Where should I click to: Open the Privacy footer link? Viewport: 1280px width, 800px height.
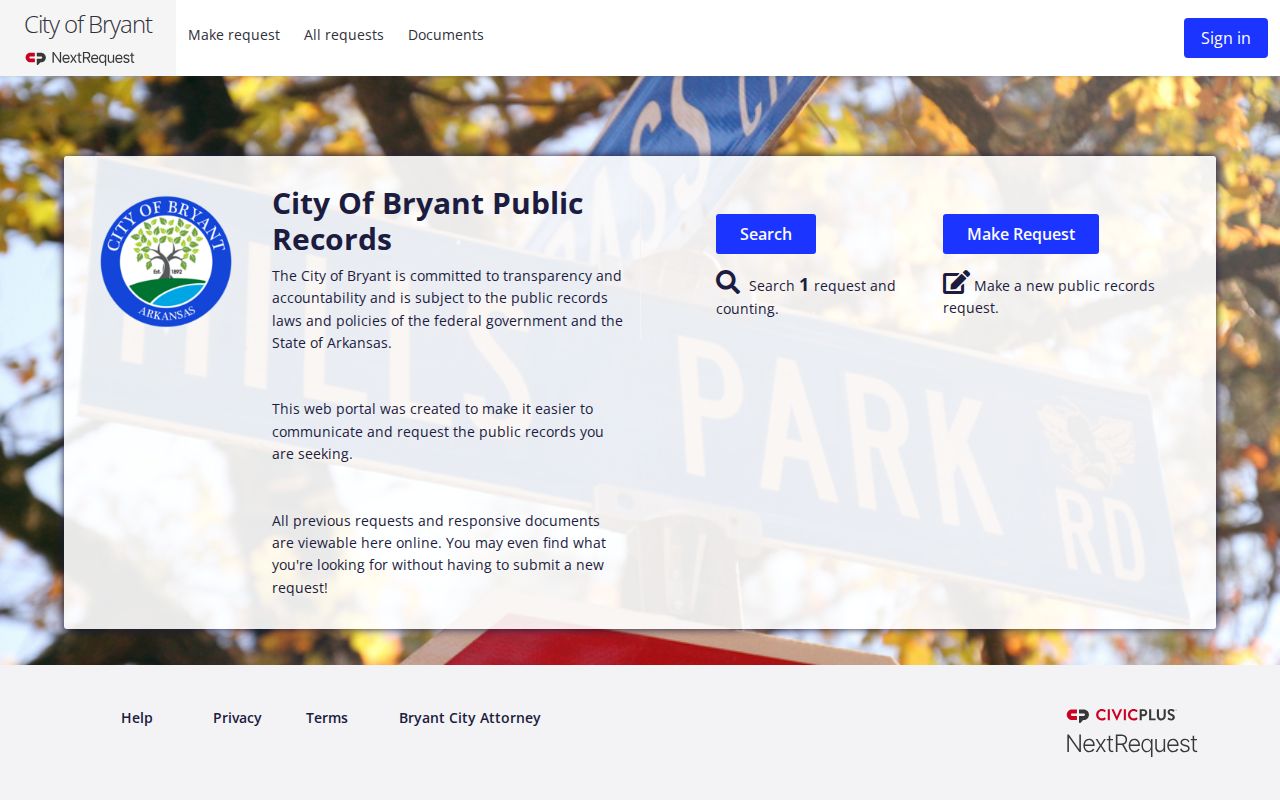(237, 718)
